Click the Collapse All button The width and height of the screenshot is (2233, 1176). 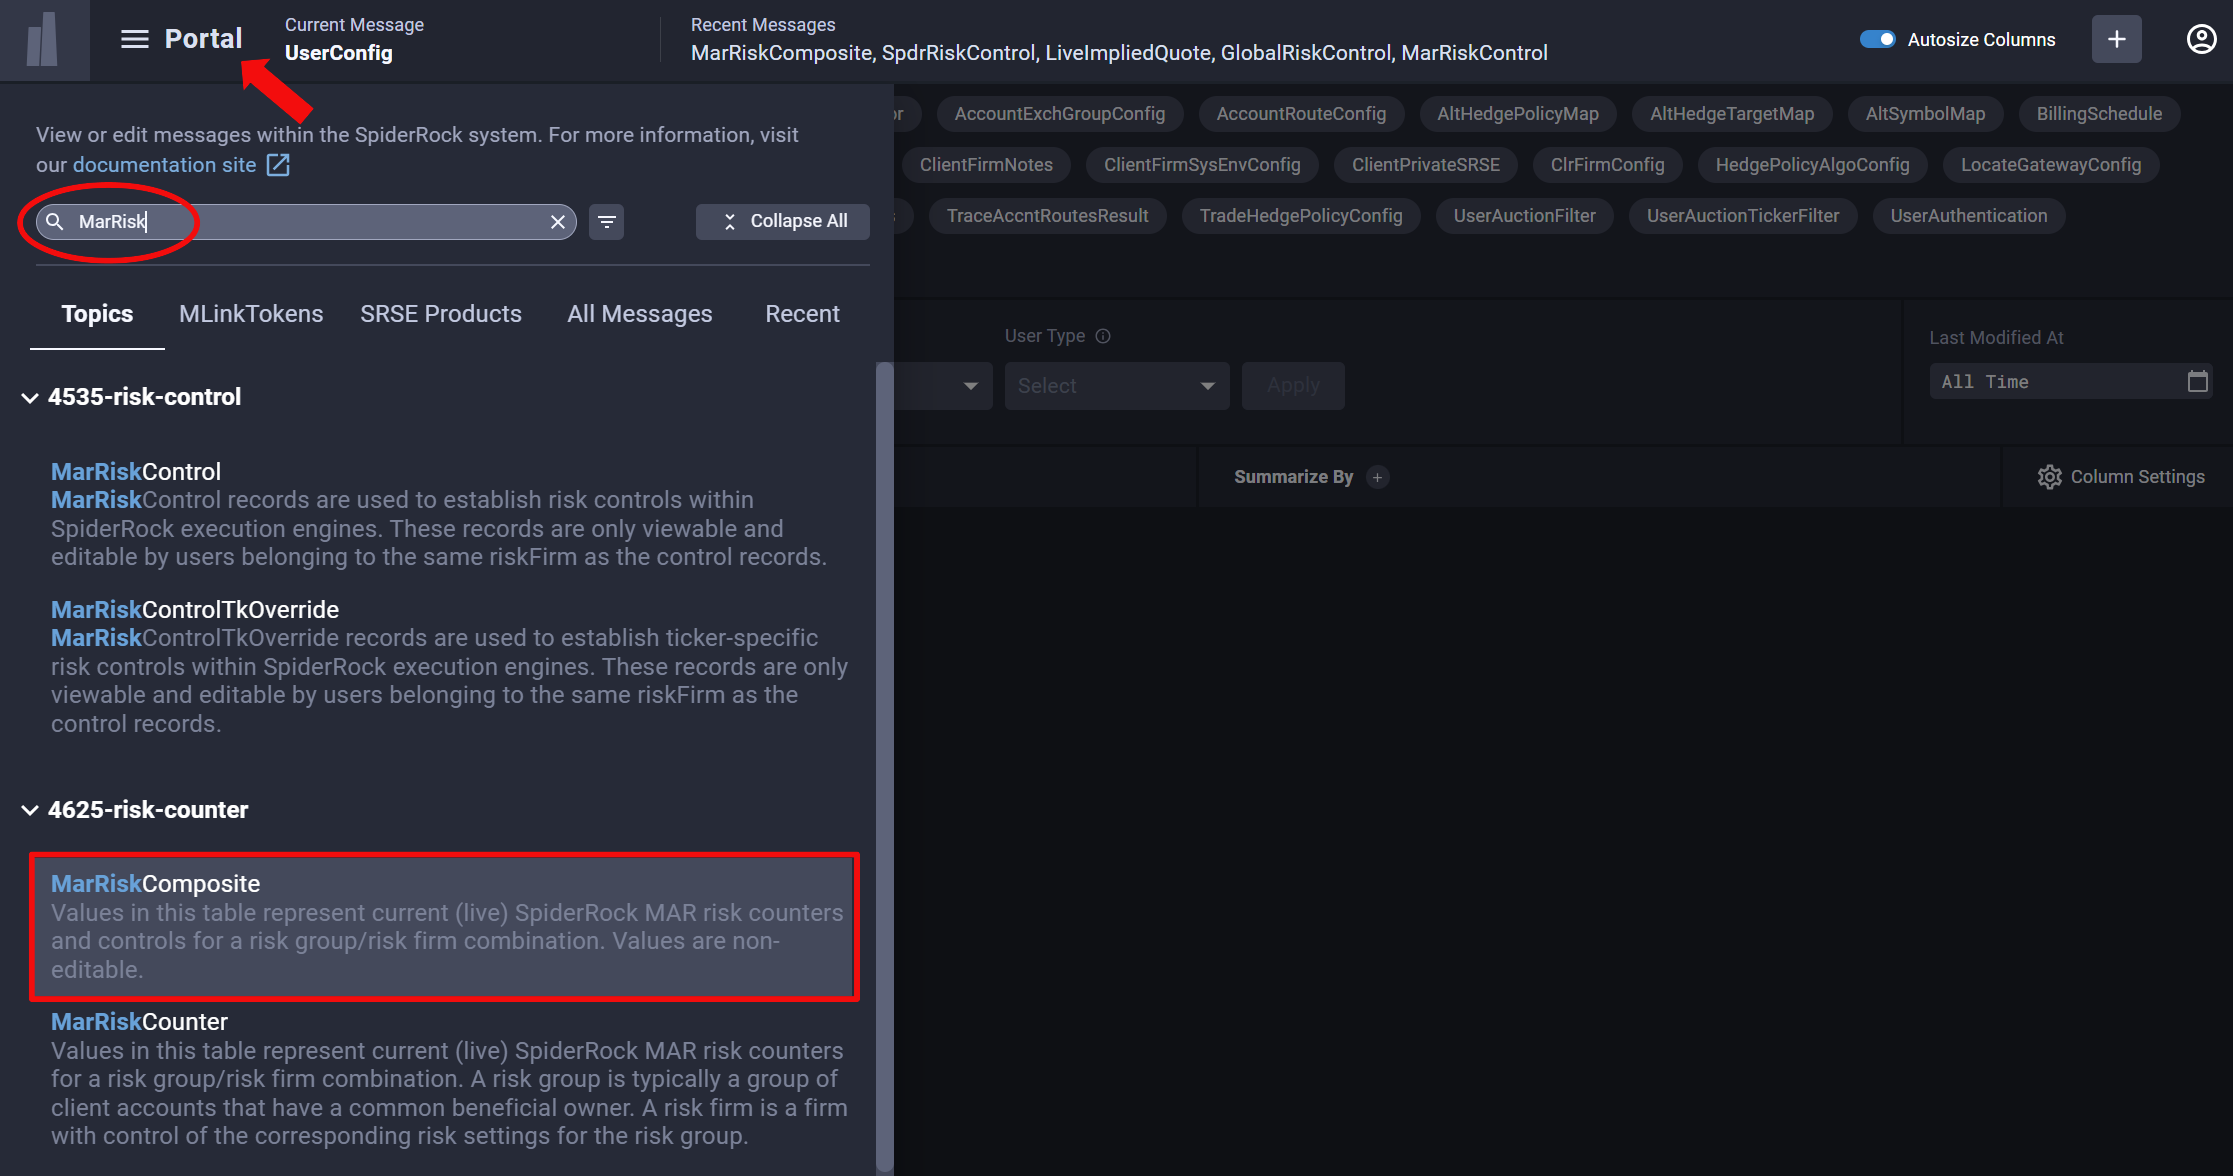[x=783, y=221]
